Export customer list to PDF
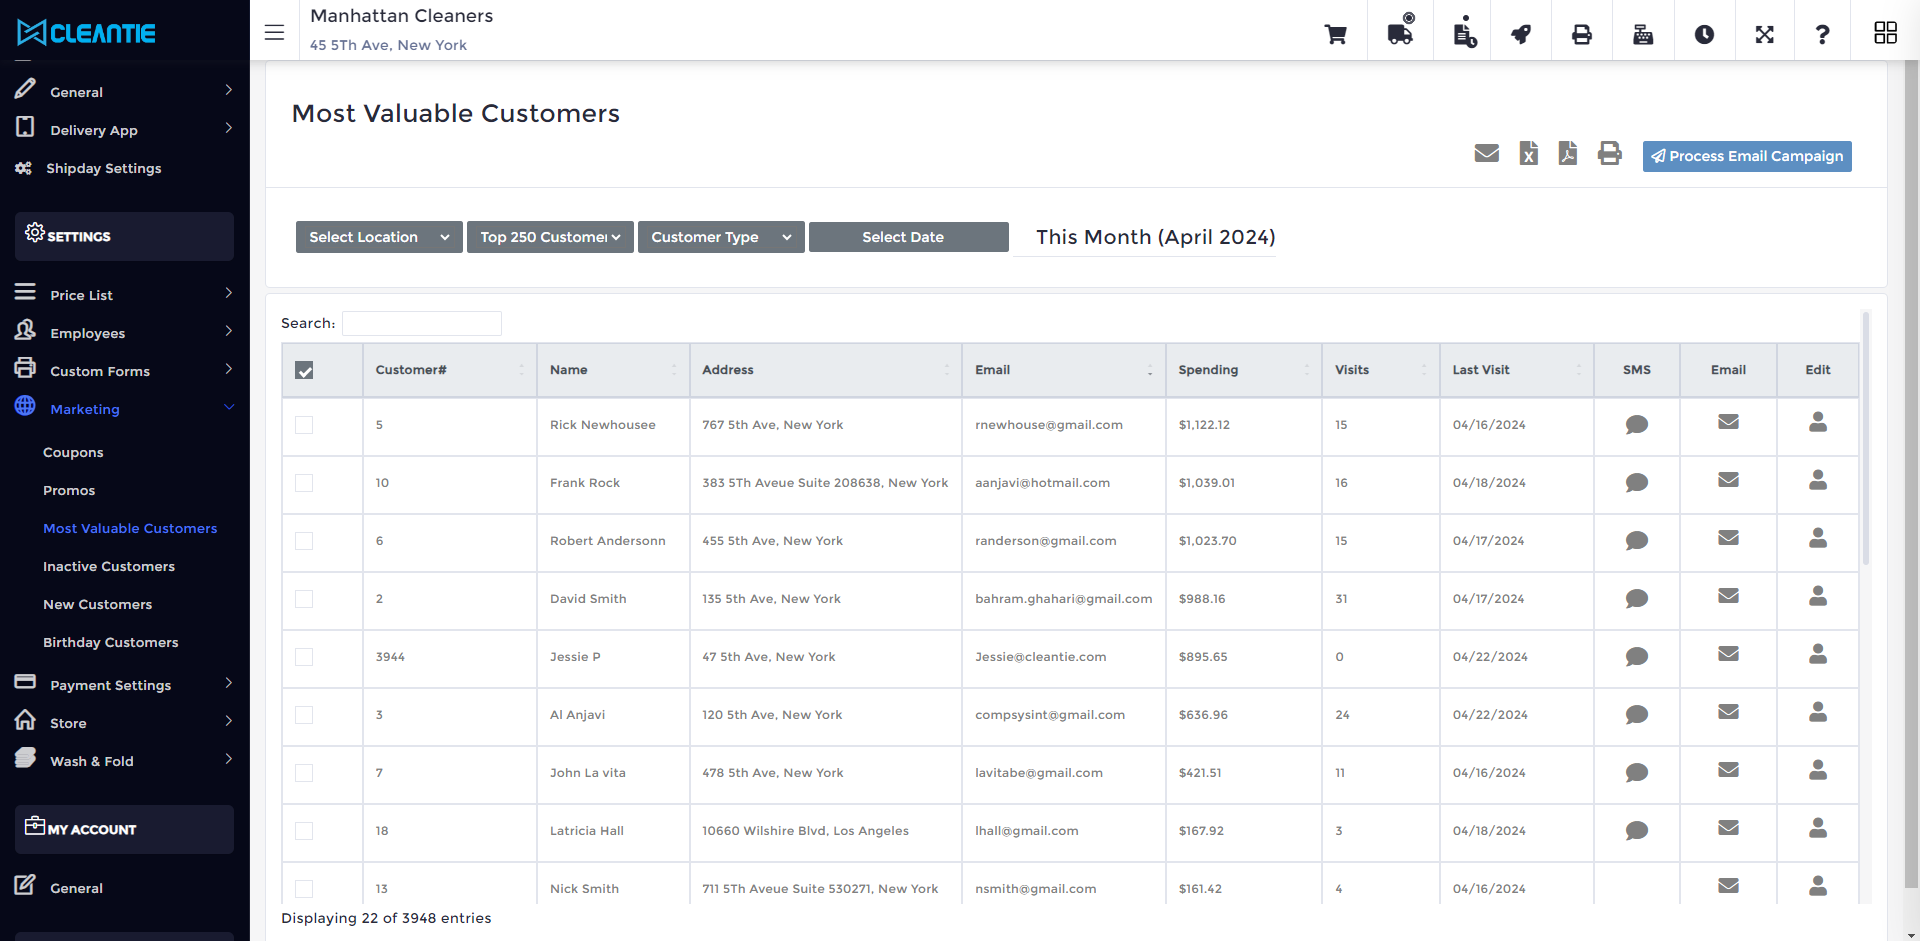The width and height of the screenshot is (1920, 941). coord(1568,153)
